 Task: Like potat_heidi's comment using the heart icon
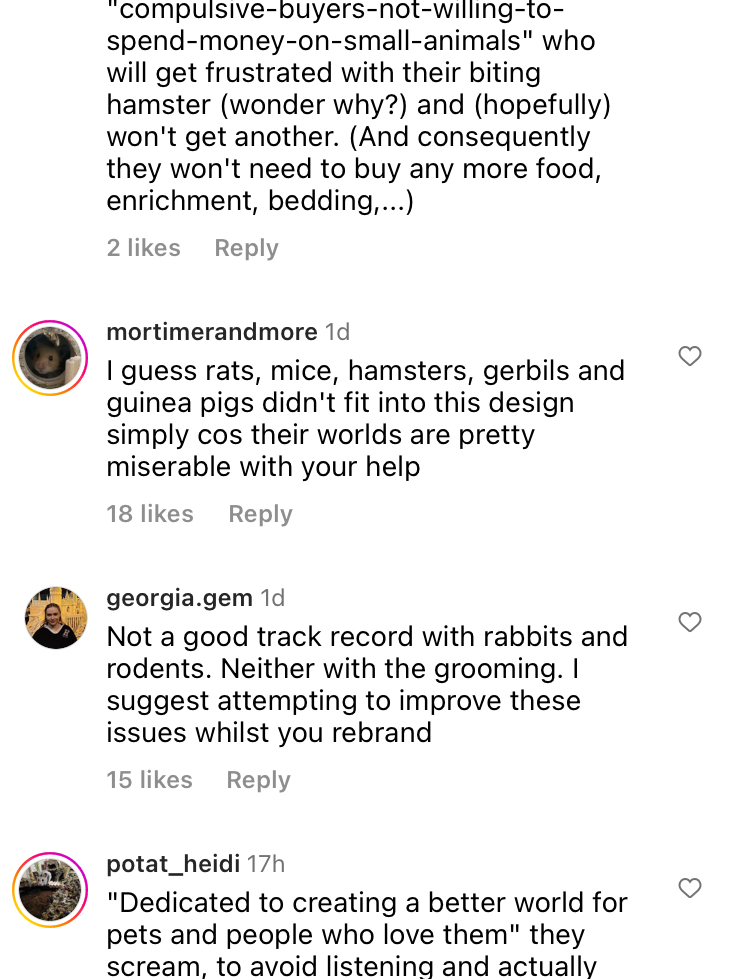(x=690, y=888)
